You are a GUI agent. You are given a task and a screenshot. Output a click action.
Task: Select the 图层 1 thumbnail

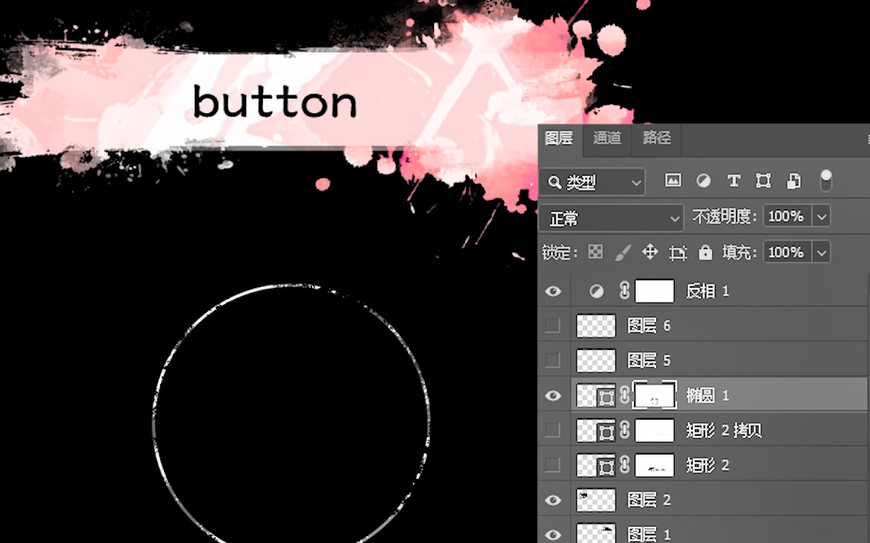coord(596,533)
